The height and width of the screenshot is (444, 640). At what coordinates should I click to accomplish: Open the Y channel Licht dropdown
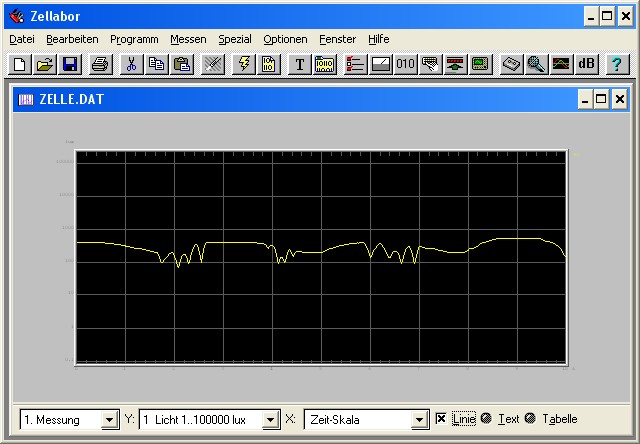[270, 420]
